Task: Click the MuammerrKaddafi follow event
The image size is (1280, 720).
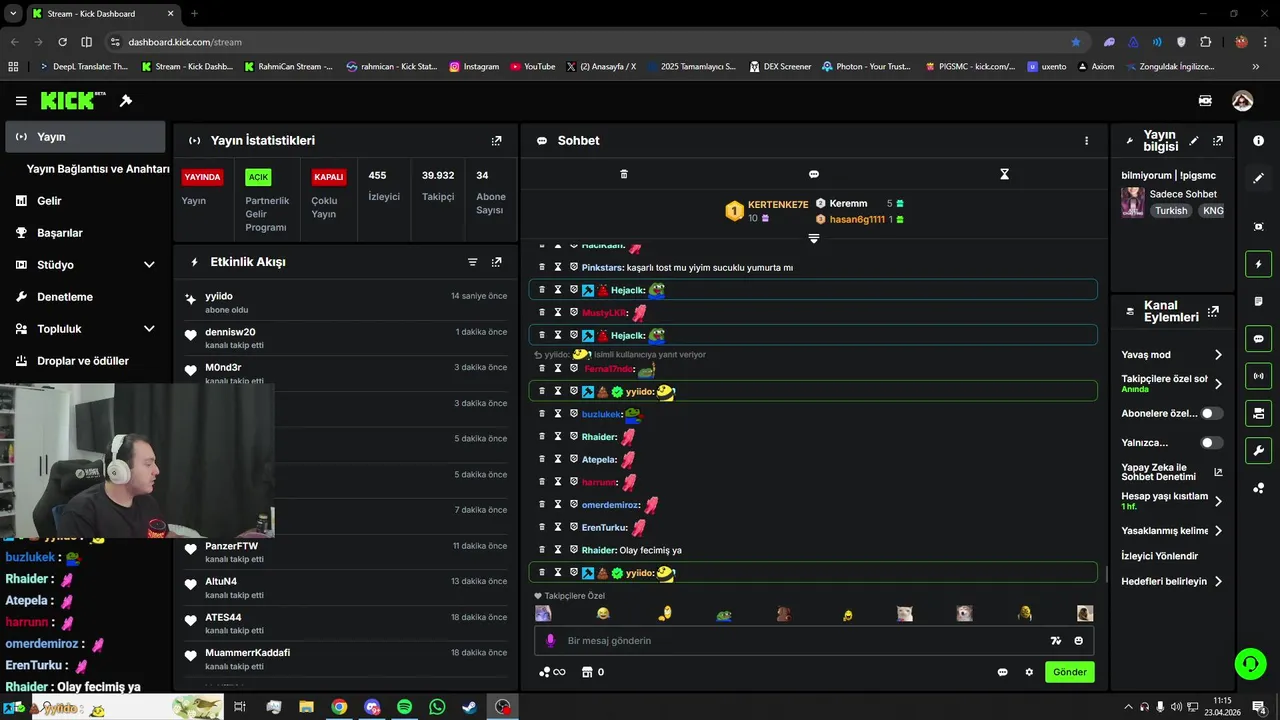Action: (x=345, y=659)
